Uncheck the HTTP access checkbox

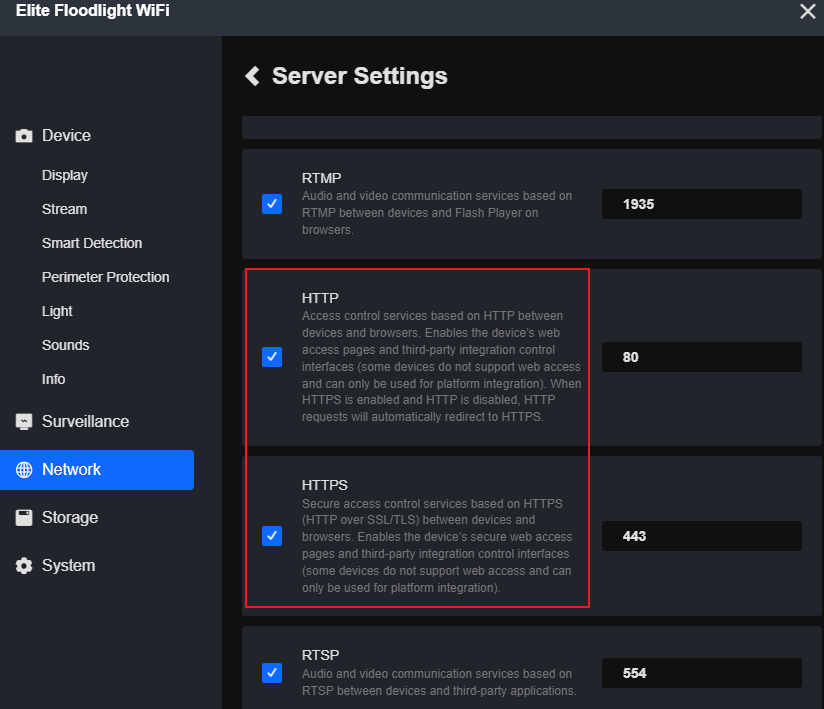point(272,356)
